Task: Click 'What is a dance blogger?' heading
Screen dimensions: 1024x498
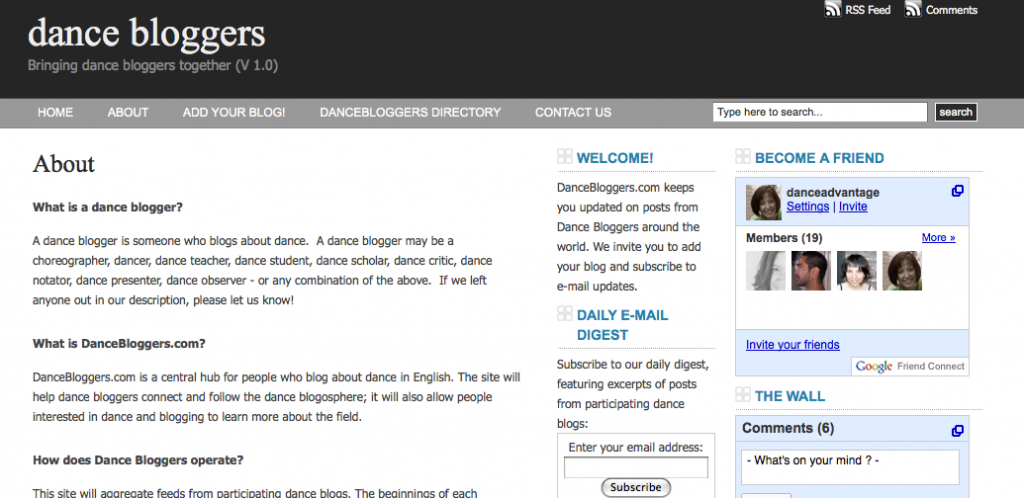Action: click(108, 208)
